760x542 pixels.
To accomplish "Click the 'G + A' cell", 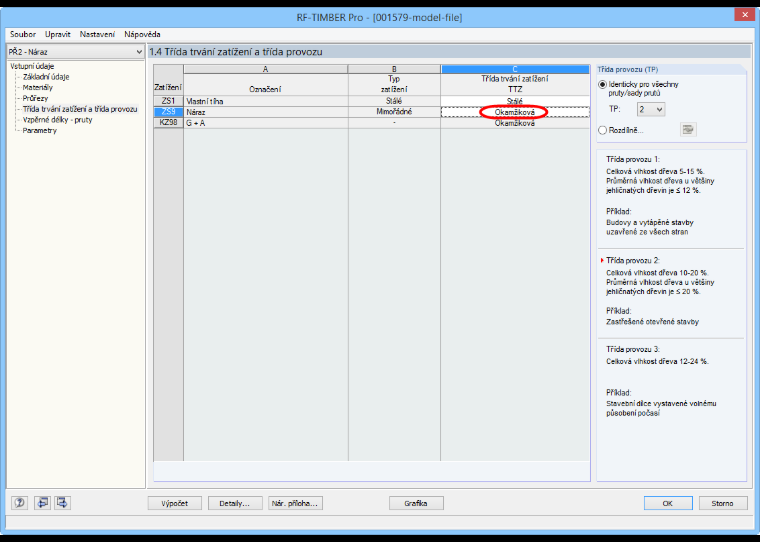I will coord(266,123).
